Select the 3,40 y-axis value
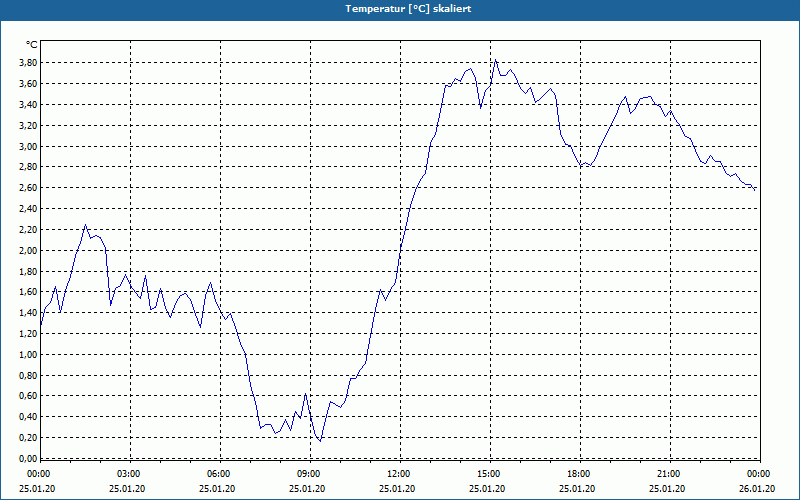The width and height of the screenshot is (800, 500). tap(29, 105)
